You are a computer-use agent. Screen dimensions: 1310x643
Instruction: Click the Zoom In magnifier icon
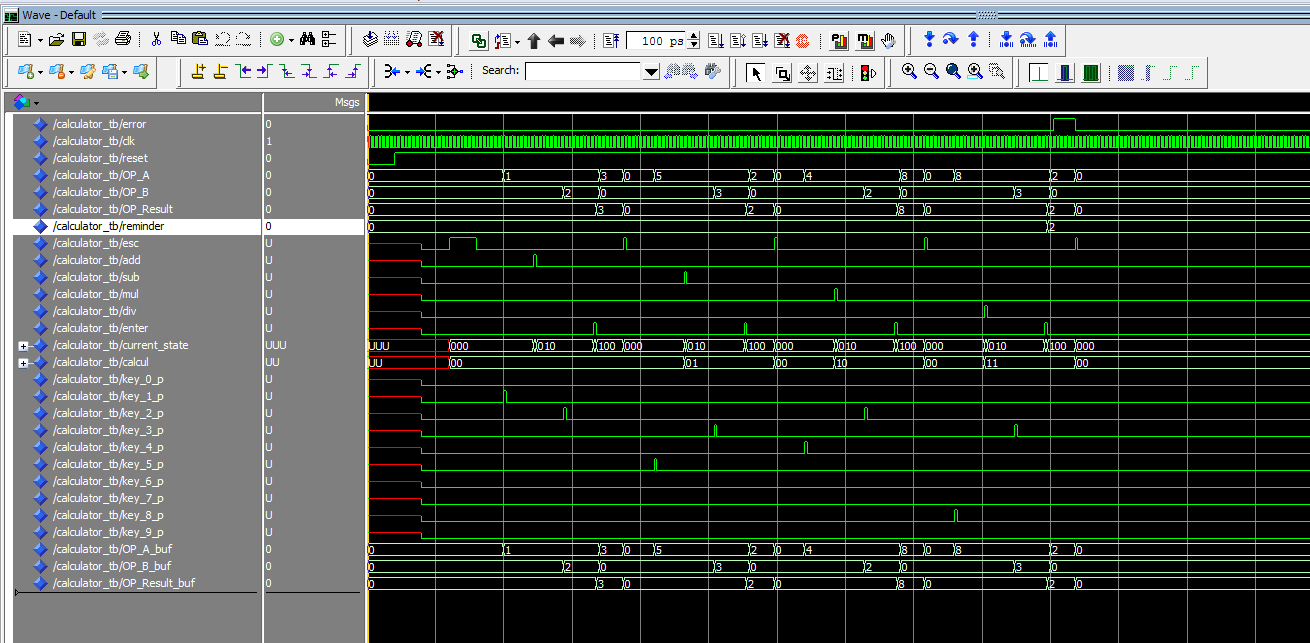pos(909,72)
